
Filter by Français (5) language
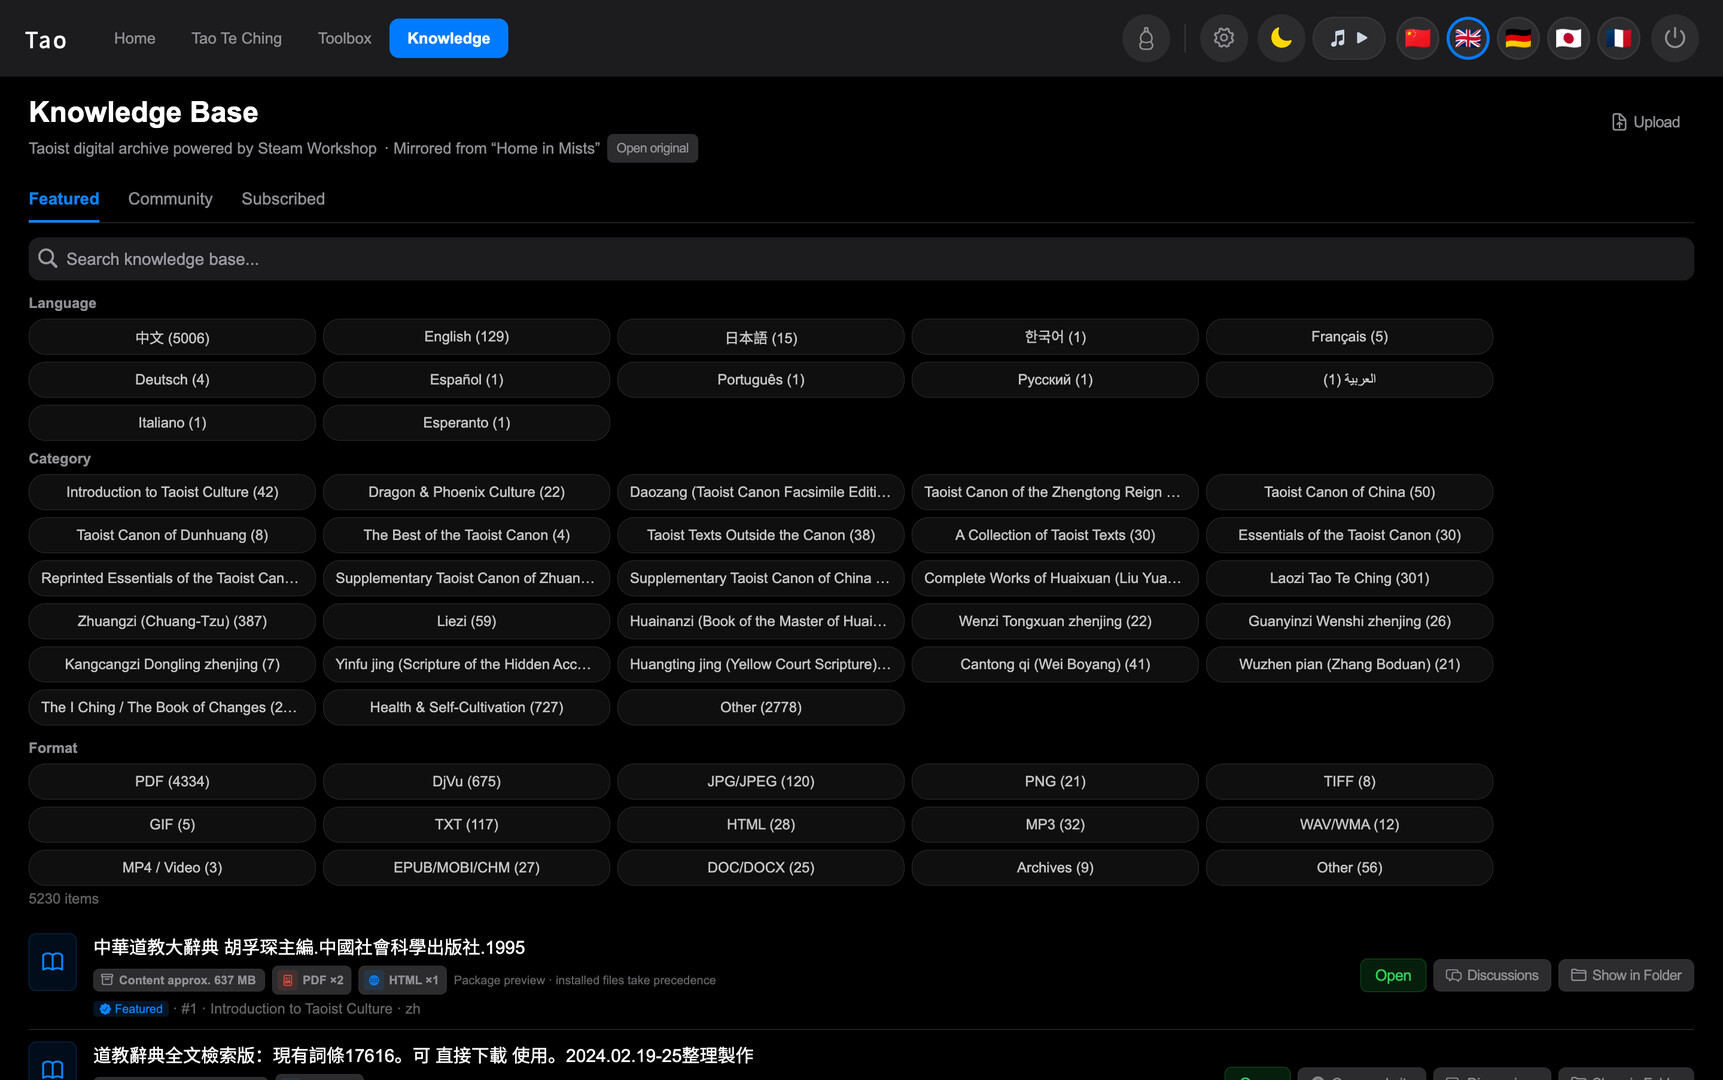click(x=1349, y=337)
